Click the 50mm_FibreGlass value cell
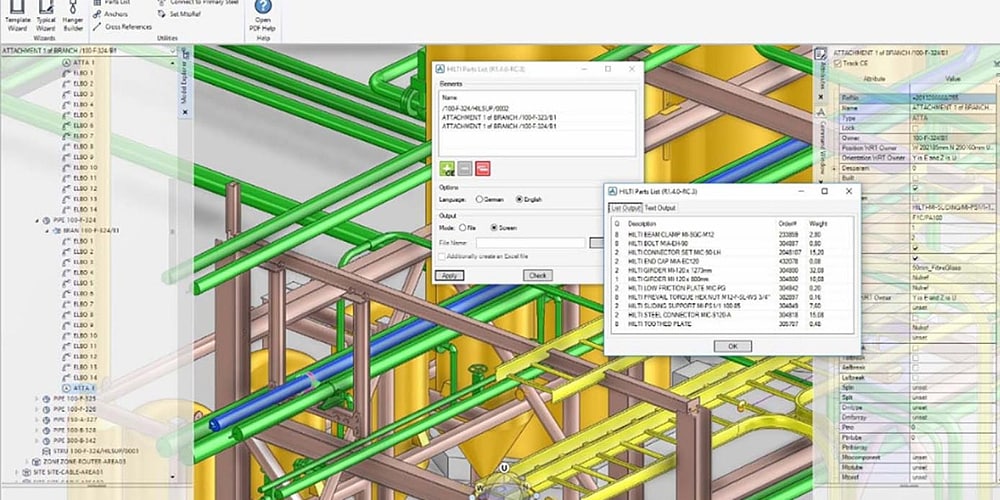Screen dimensions: 1000x500 953,268
